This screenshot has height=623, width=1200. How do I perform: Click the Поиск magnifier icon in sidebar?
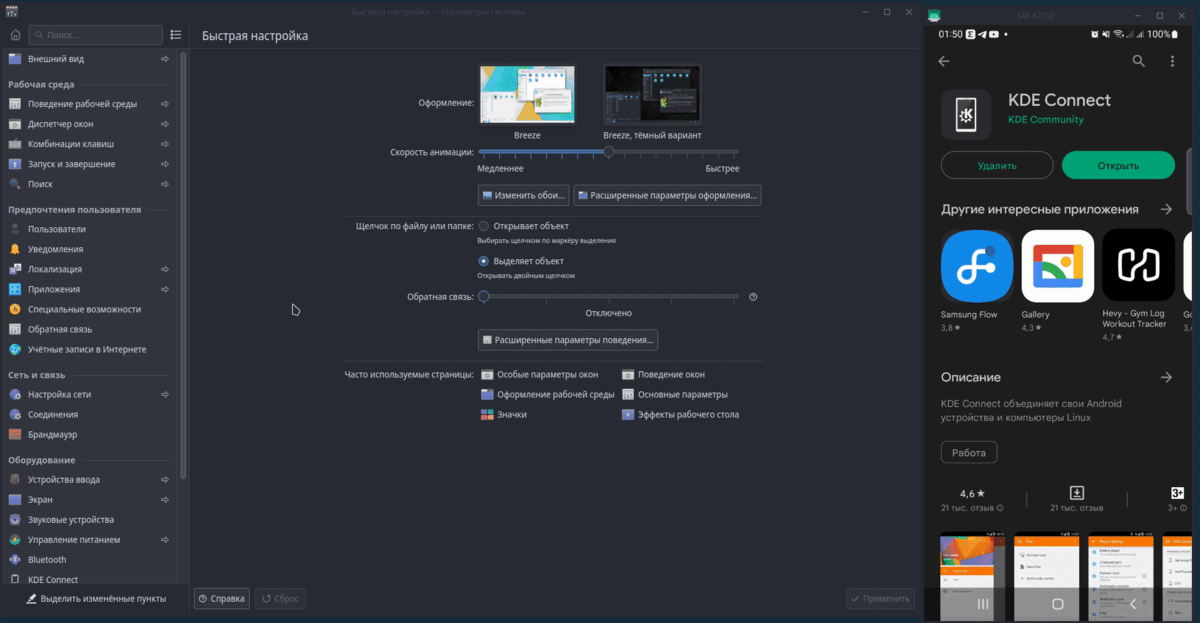click(15, 184)
